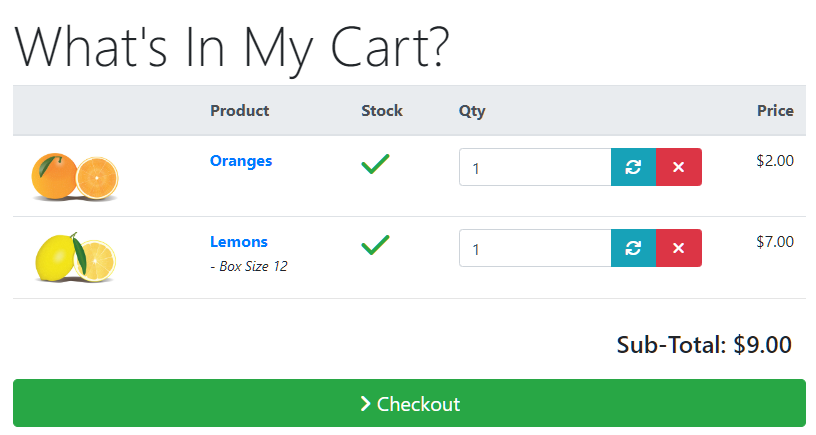816x435 pixels.
Task: Focus the Oranges quantity input field
Action: pyautogui.click(x=535, y=167)
